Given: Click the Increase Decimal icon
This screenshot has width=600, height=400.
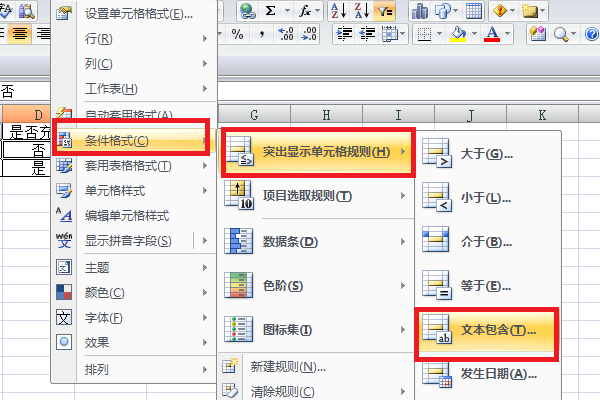Looking at the screenshot, I should (x=286, y=34).
